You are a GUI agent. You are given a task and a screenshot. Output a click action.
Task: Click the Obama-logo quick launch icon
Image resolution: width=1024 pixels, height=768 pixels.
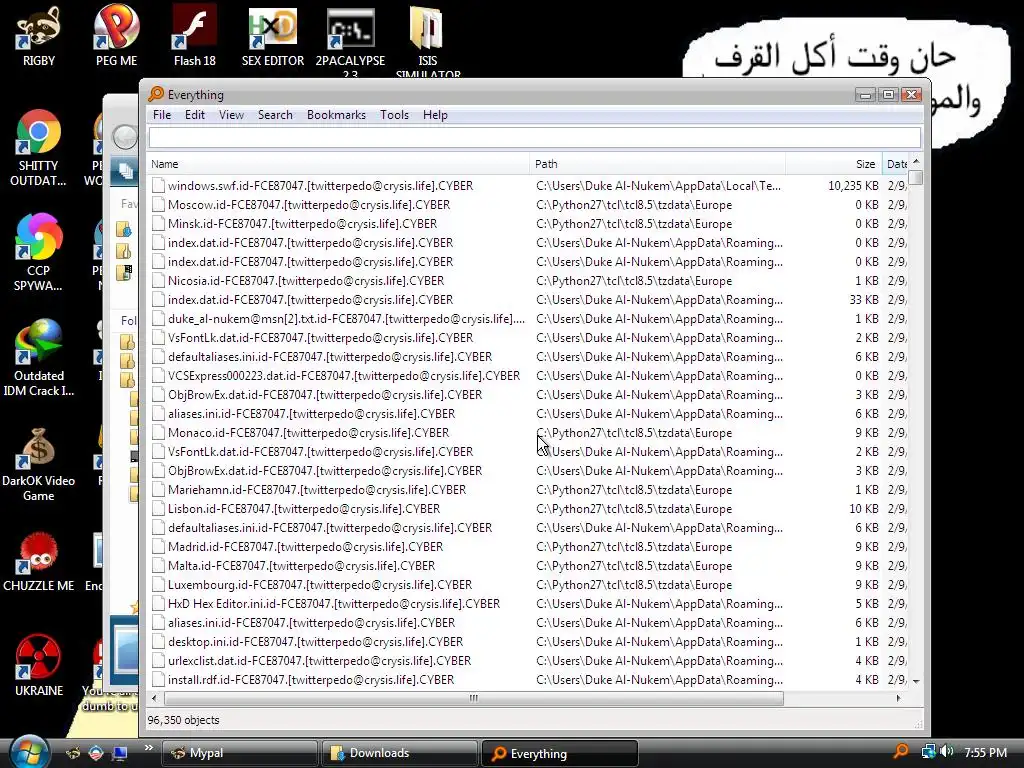95,753
